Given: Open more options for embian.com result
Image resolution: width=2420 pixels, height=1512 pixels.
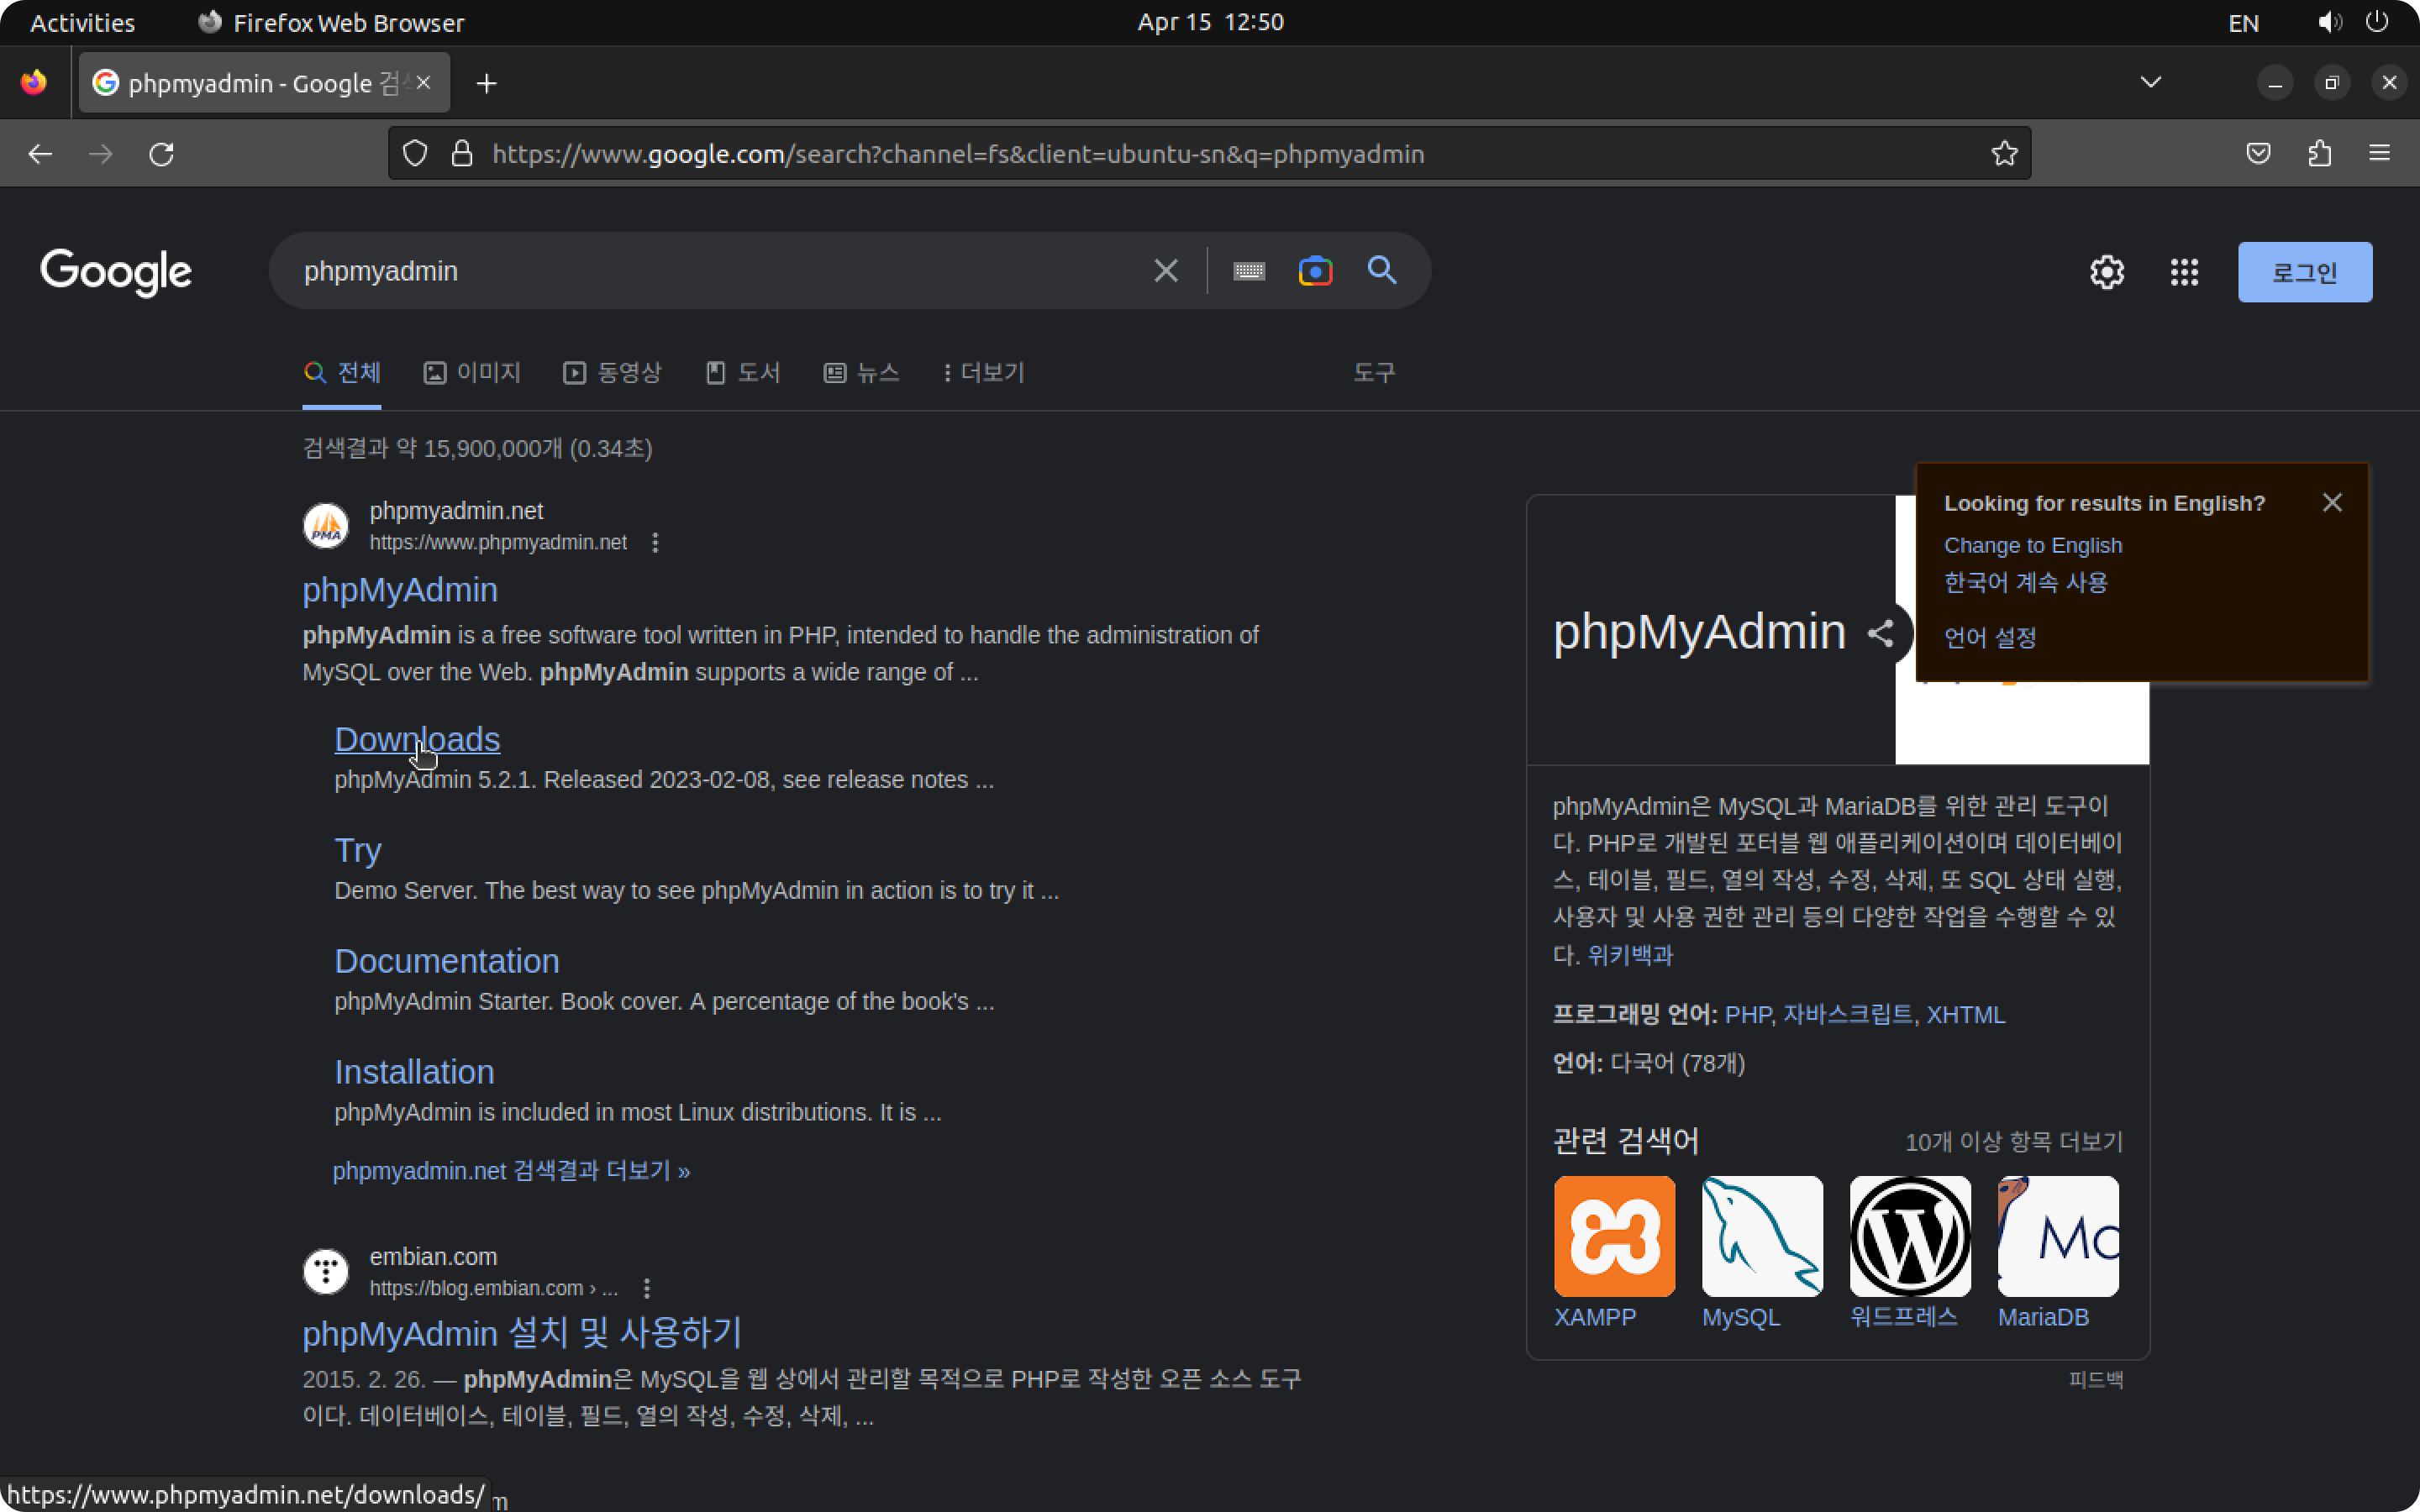Looking at the screenshot, I should [646, 1288].
